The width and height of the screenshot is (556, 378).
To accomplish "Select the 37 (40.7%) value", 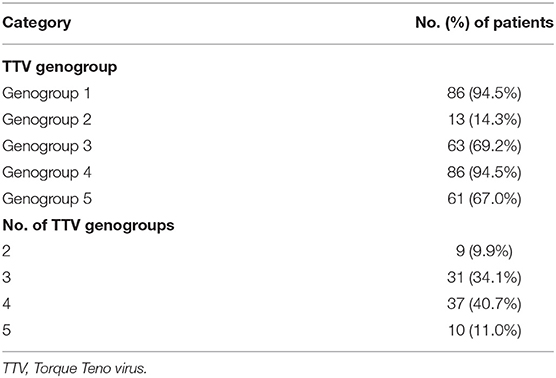I will click(484, 304).
